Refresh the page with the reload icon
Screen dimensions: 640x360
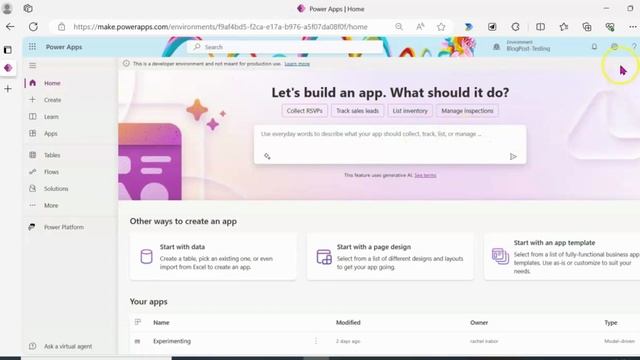(33, 27)
